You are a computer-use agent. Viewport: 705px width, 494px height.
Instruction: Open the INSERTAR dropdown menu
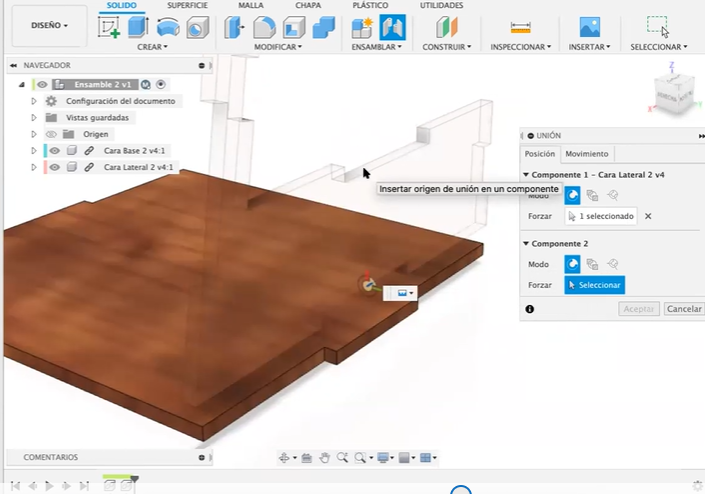tap(589, 47)
